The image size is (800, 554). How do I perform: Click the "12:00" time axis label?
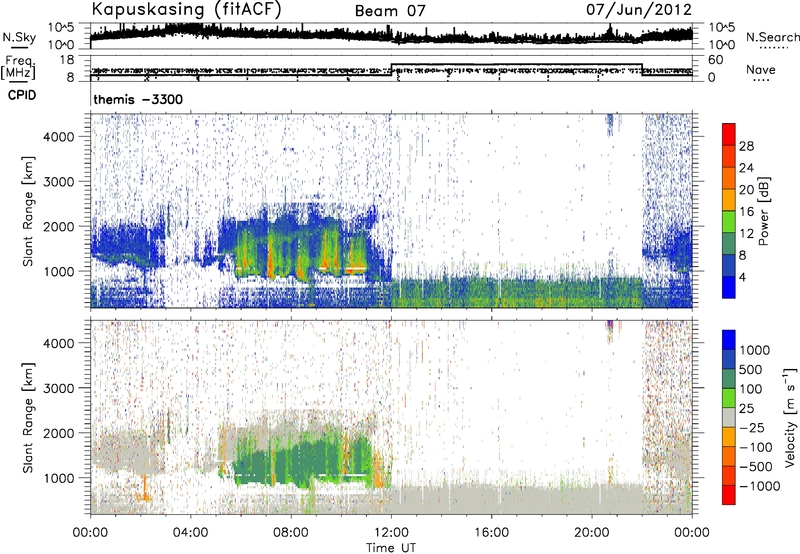[391, 533]
